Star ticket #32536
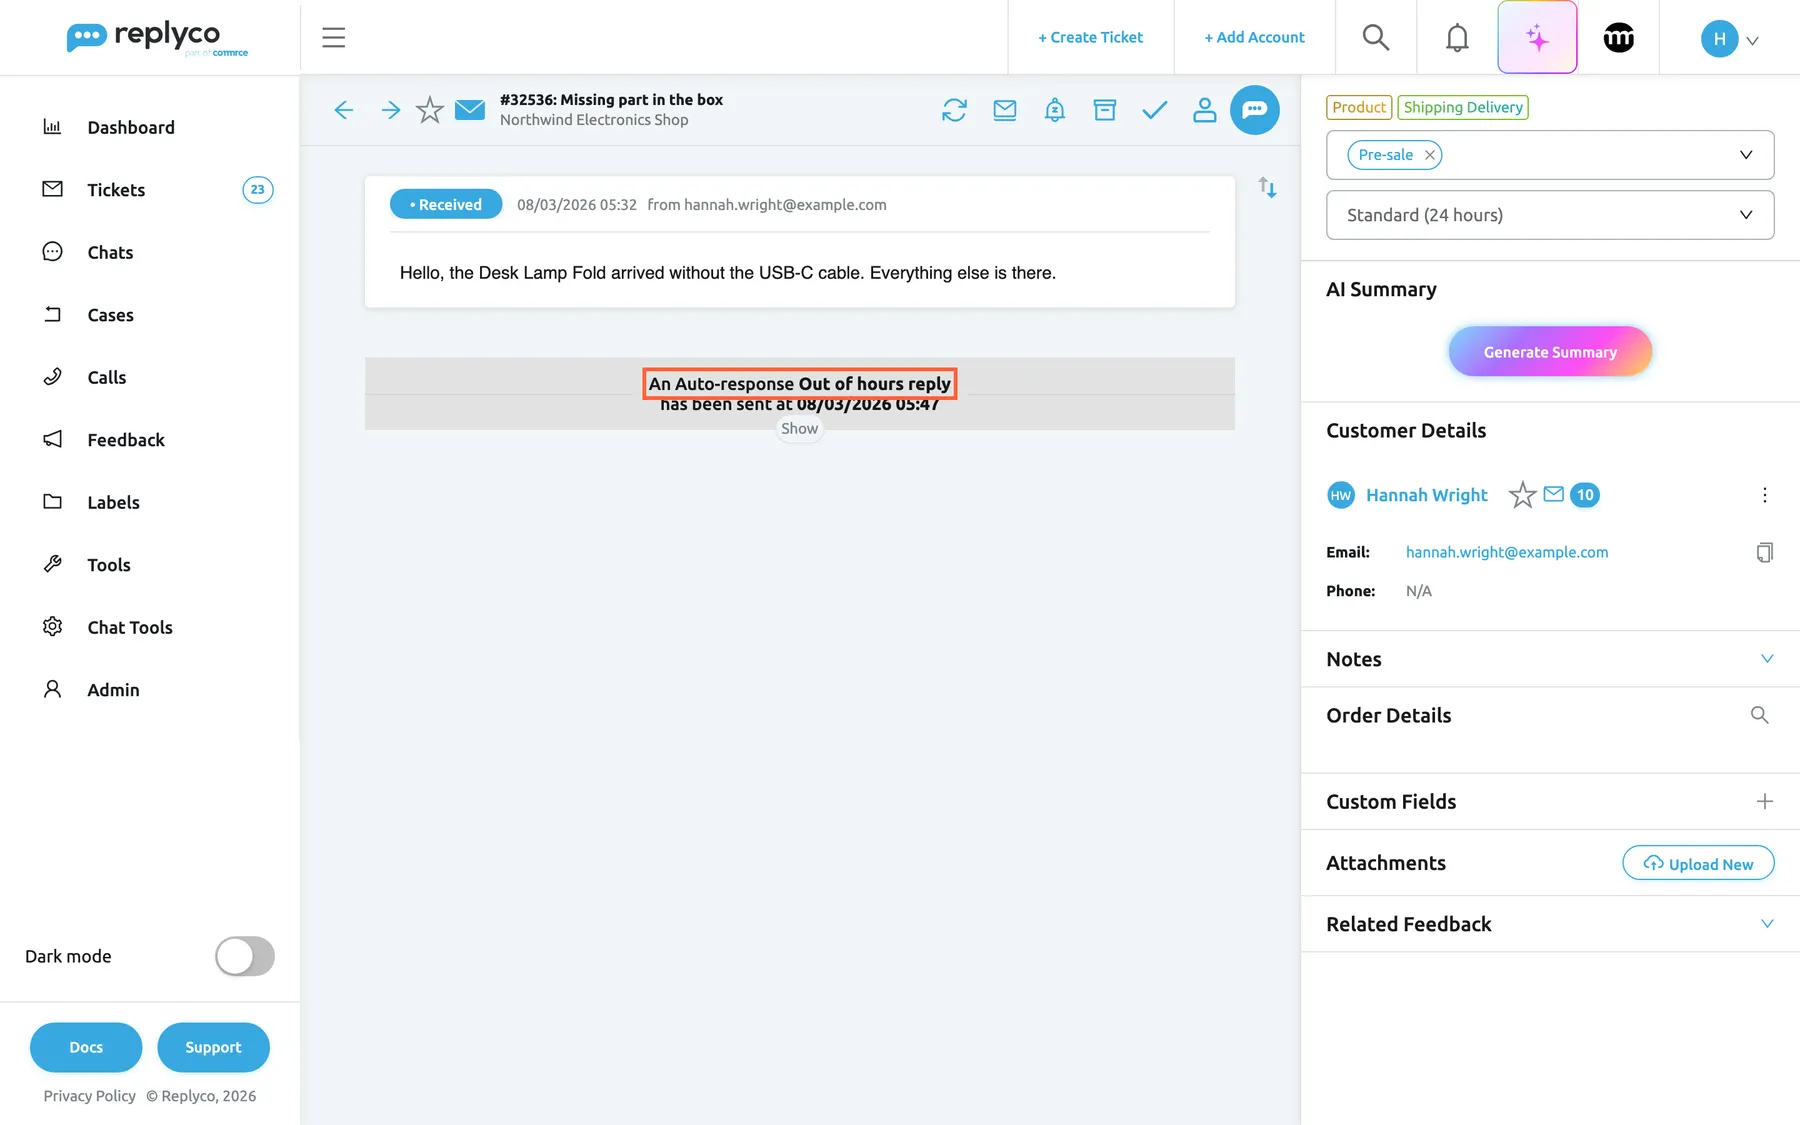The image size is (1800, 1125). [430, 109]
